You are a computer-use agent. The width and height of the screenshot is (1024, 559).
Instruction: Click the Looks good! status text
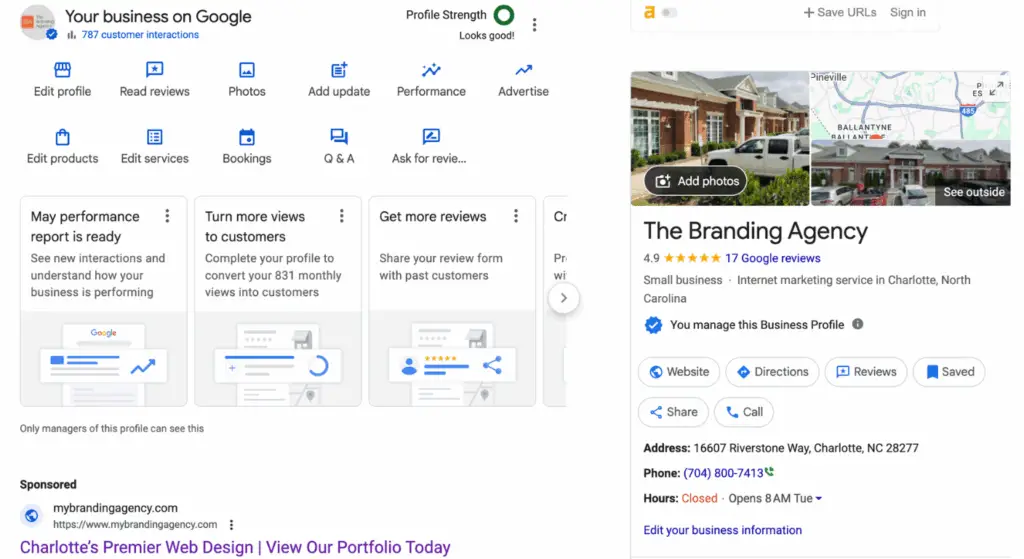pyautogui.click(x=487, y=35)
